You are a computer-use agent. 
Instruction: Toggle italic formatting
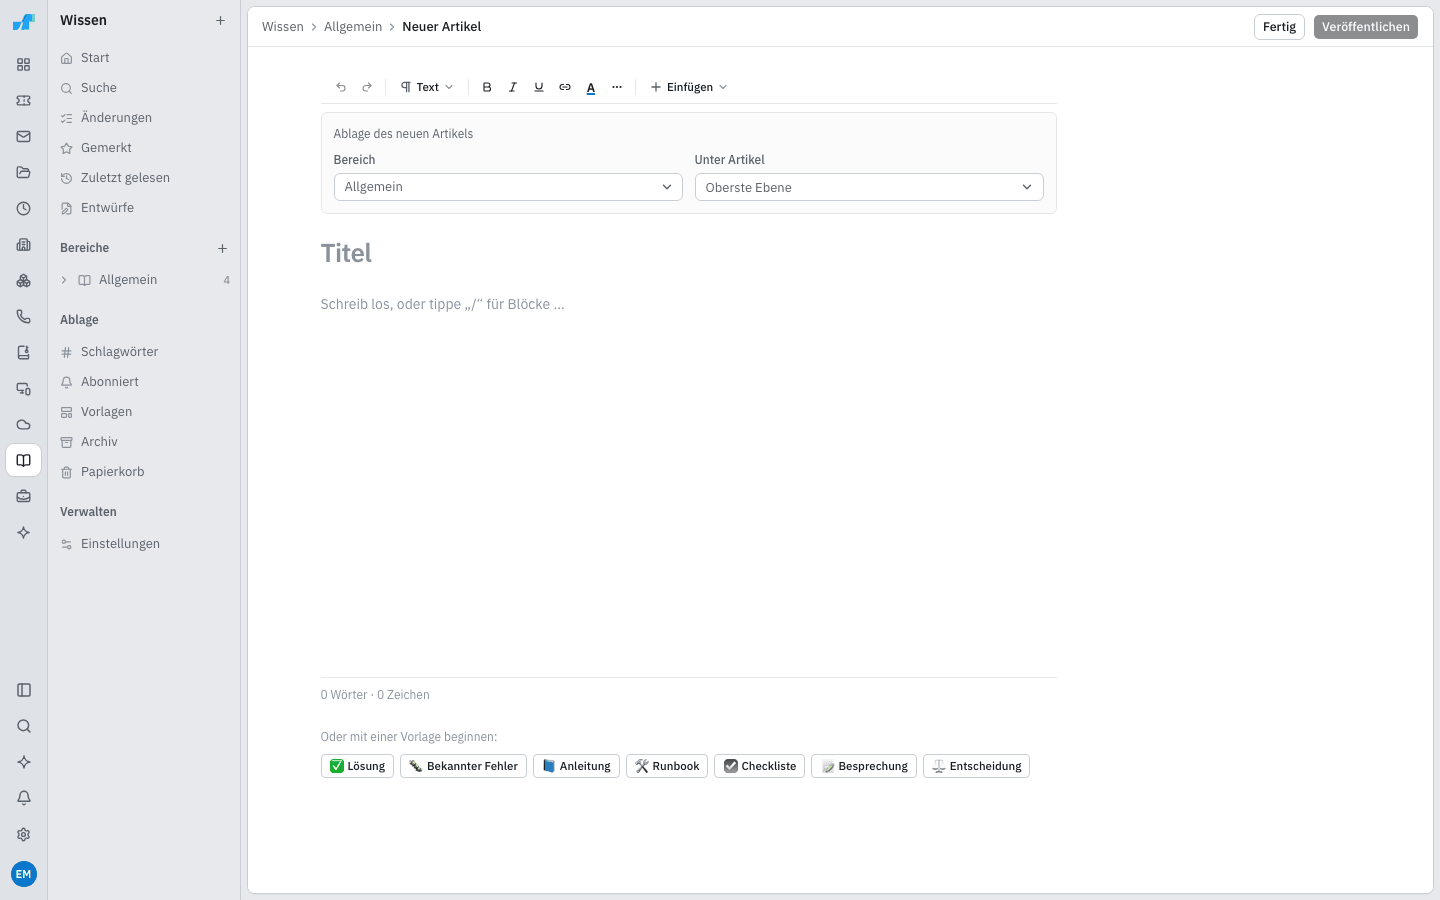click(513, 87)
